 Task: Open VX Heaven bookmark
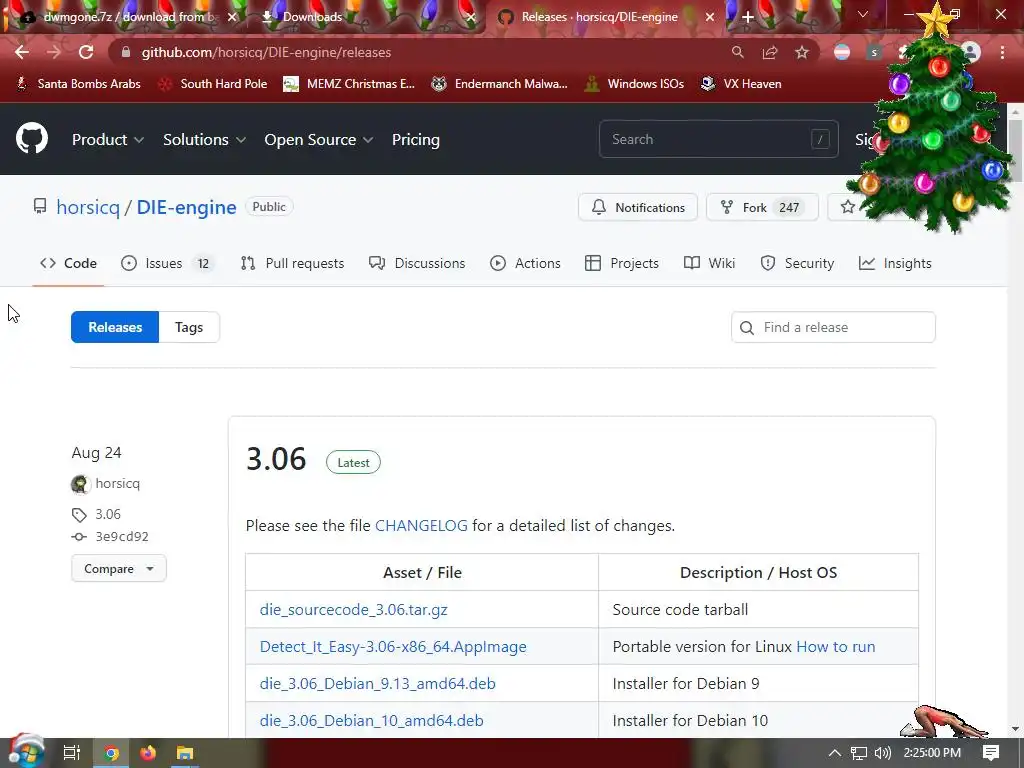[741, 84]
